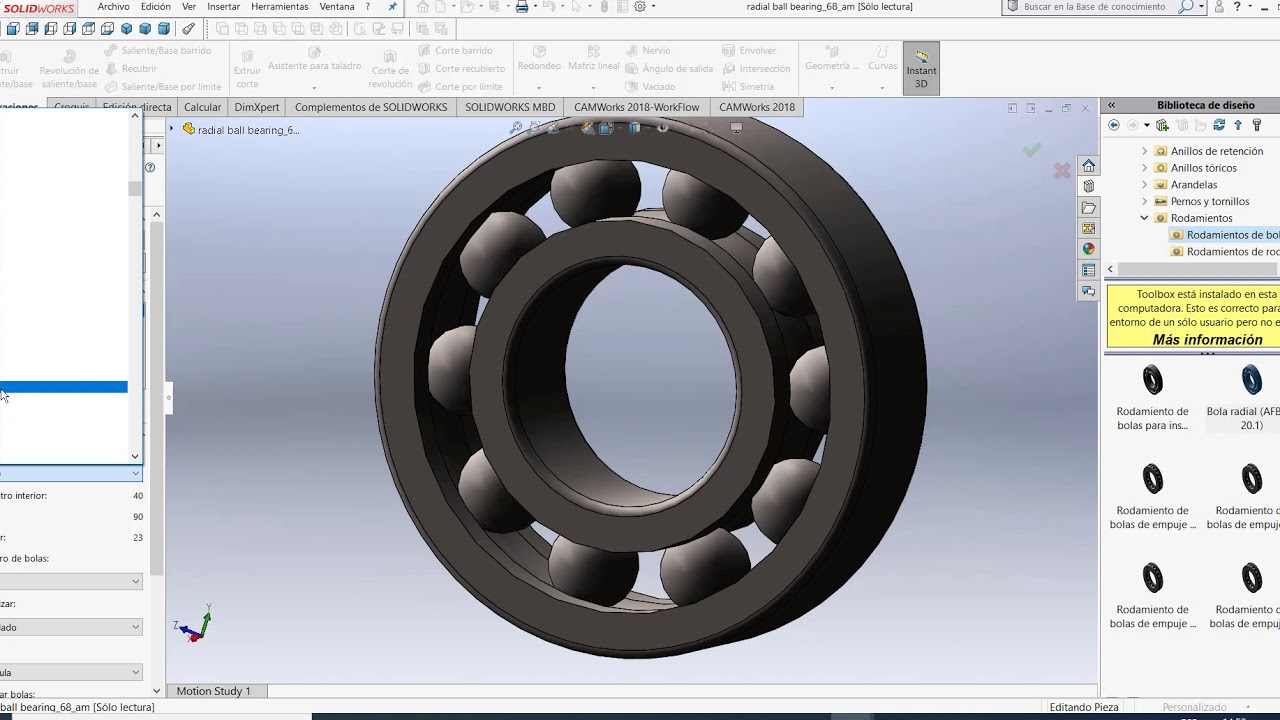1280x720 pixels.
Task: Click the Print icon in the top toolbar
Action: [521, 7]
